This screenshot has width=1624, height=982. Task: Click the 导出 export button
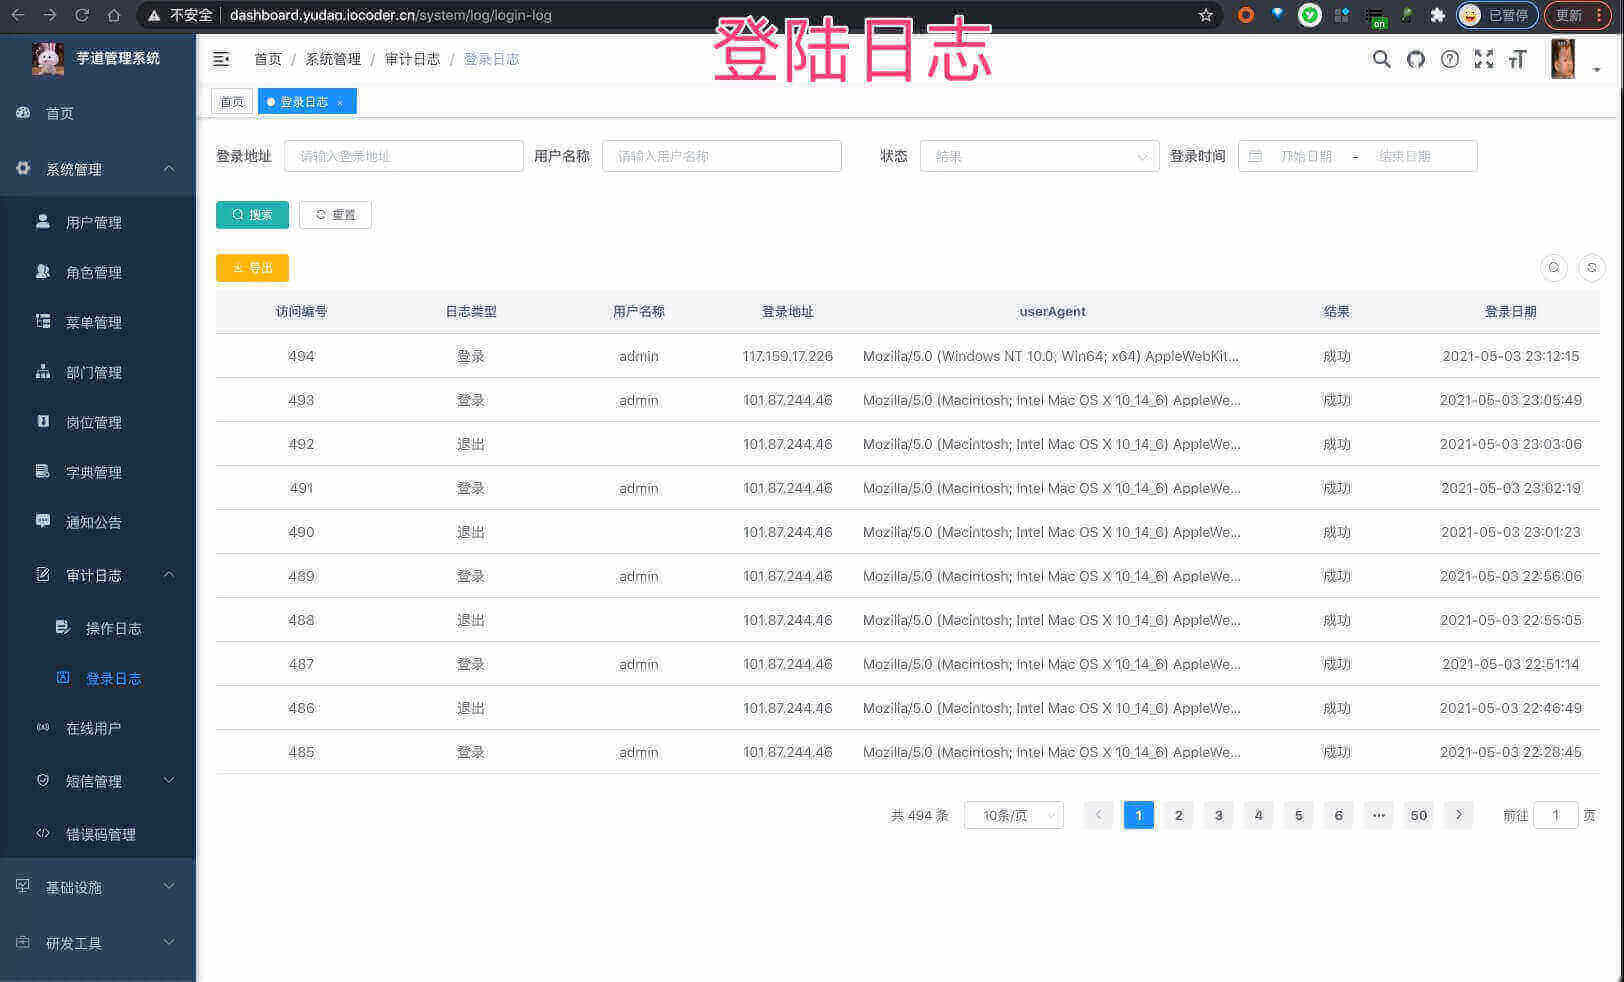(252, 268)
